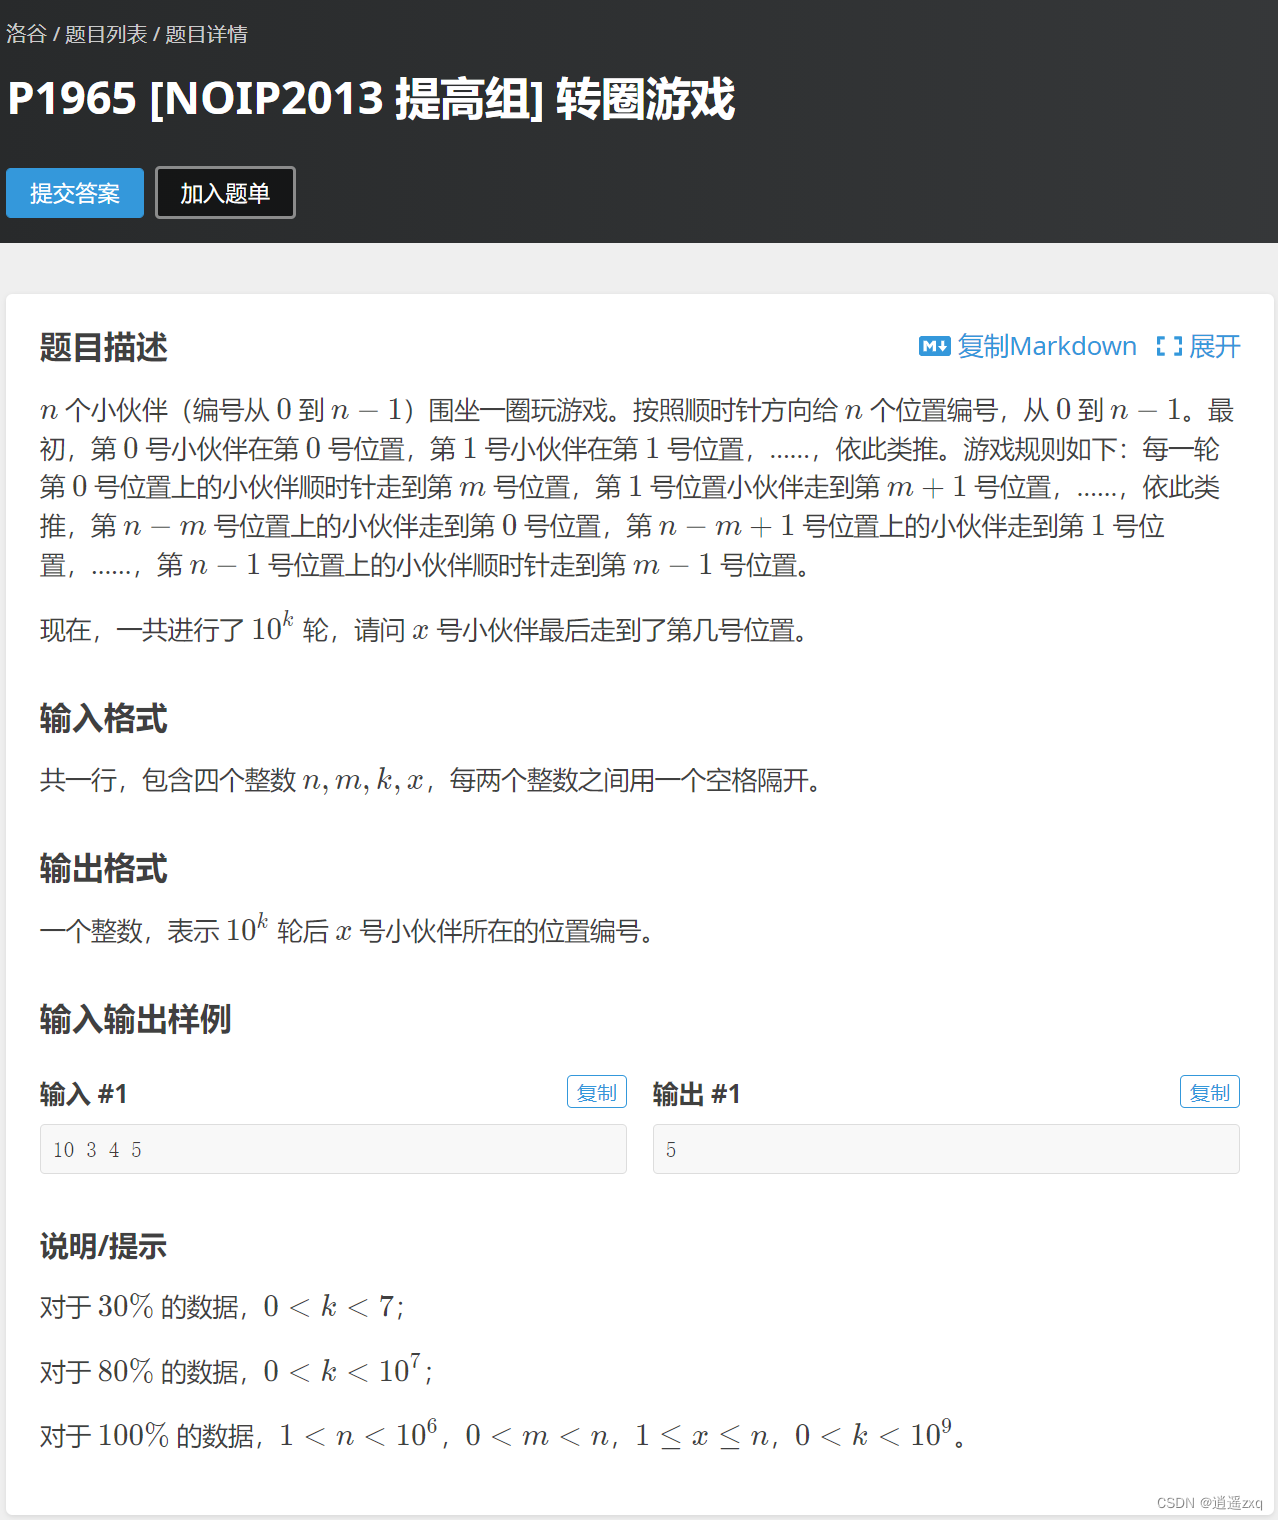Select the 输入 #1 sample code box

[x=333, y=1148]
